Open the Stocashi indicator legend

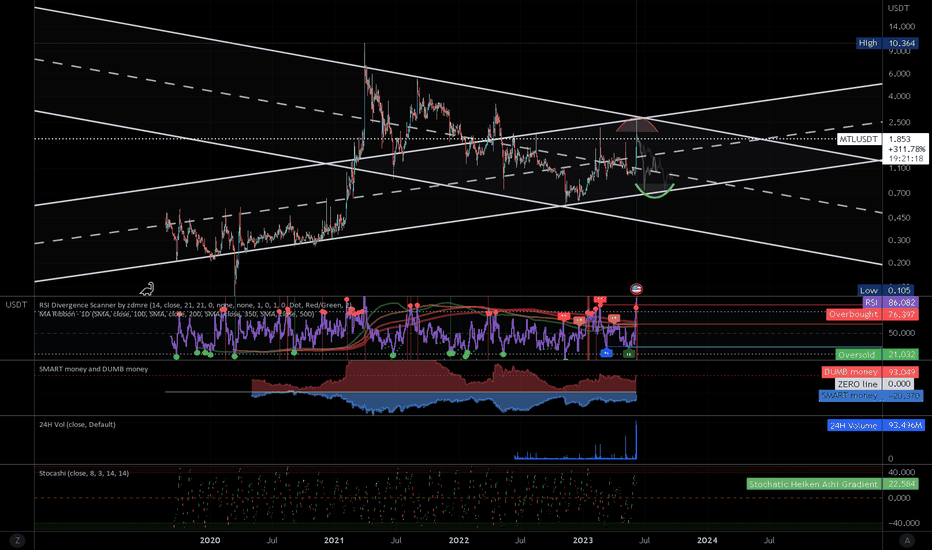84,473
